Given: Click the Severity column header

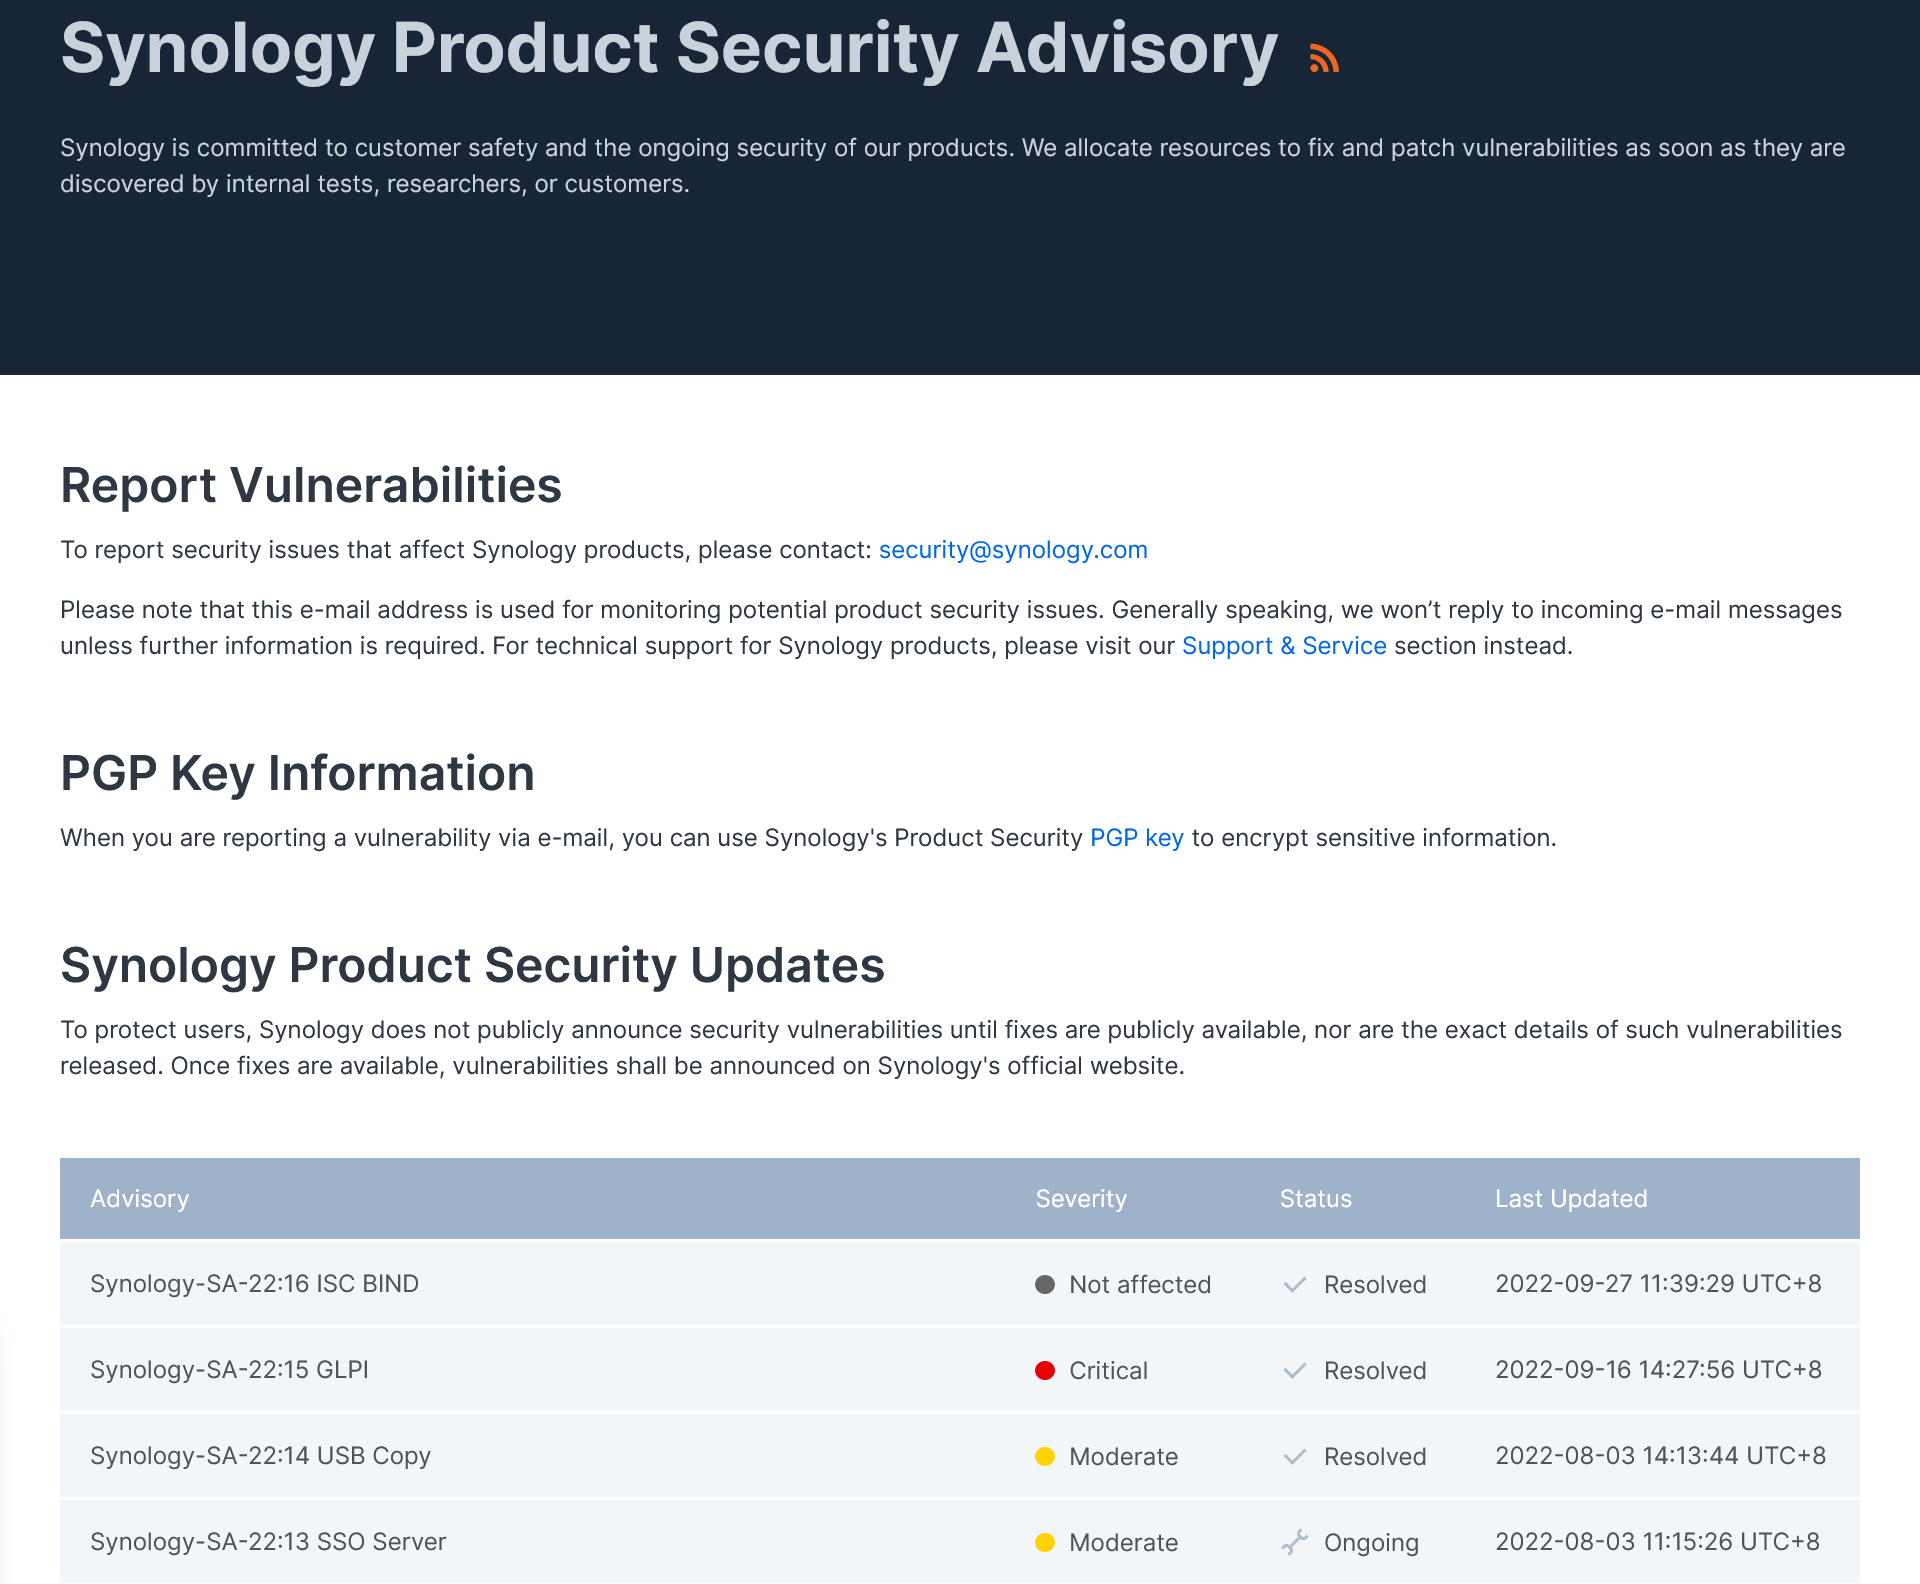Looking at the screenshot, I should pos(1081,1199).
